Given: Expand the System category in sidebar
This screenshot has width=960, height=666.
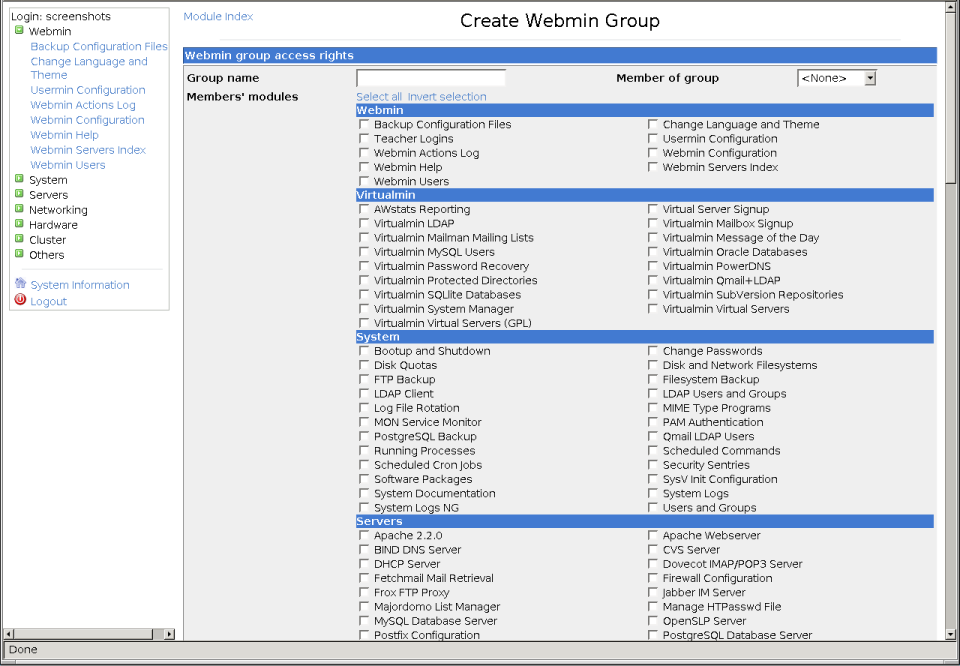Looking at the screenshot, I should [19, 179].
